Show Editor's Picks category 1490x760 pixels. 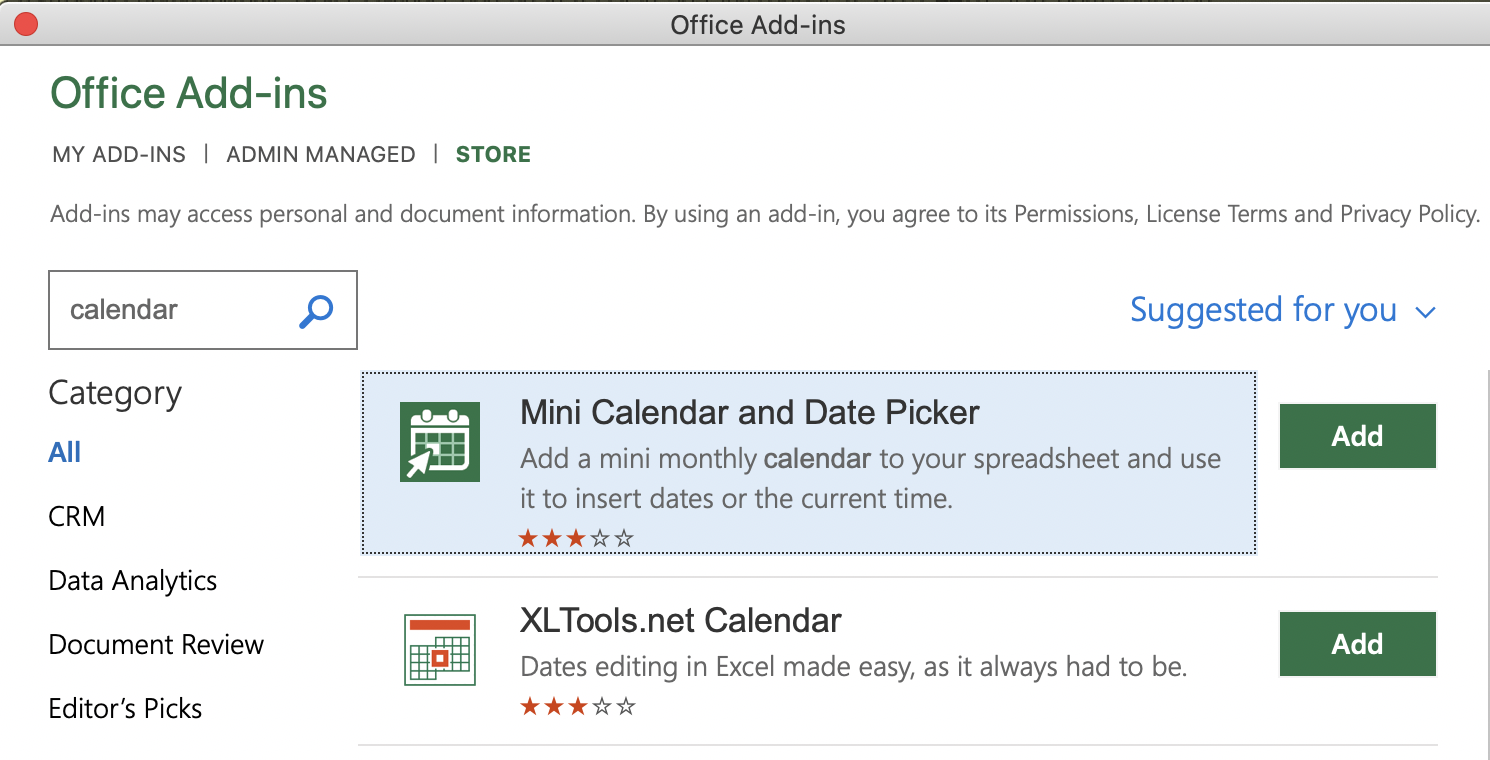(x=126, y=708)
